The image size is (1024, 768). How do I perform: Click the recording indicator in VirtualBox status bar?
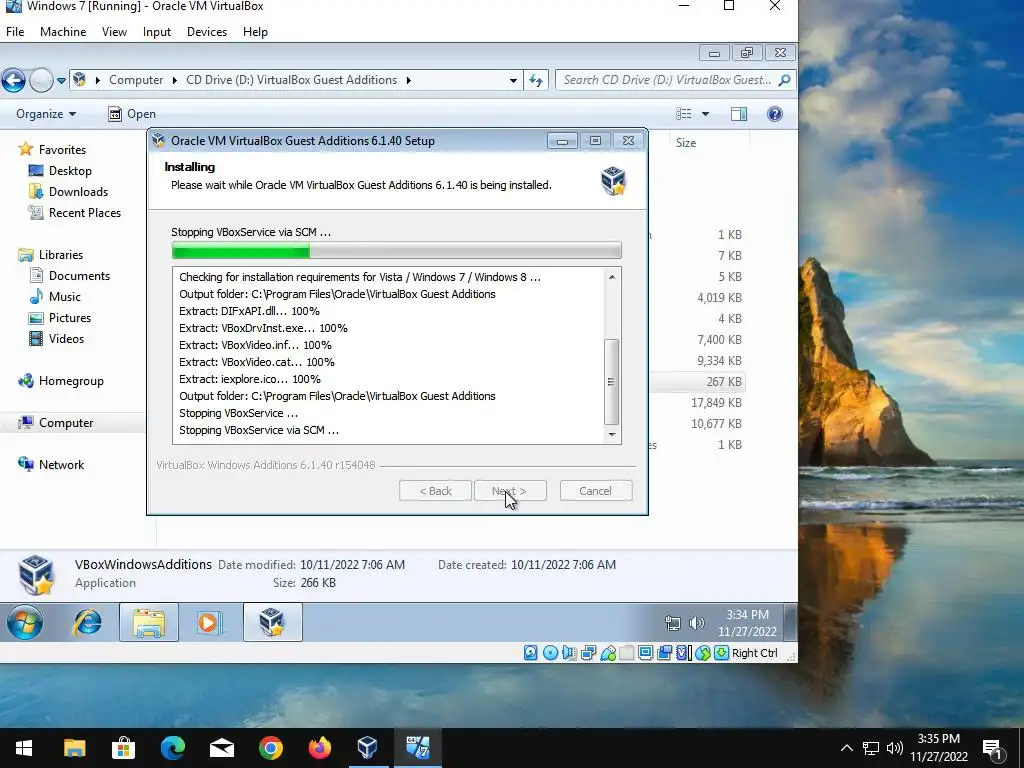click(664, 652)
